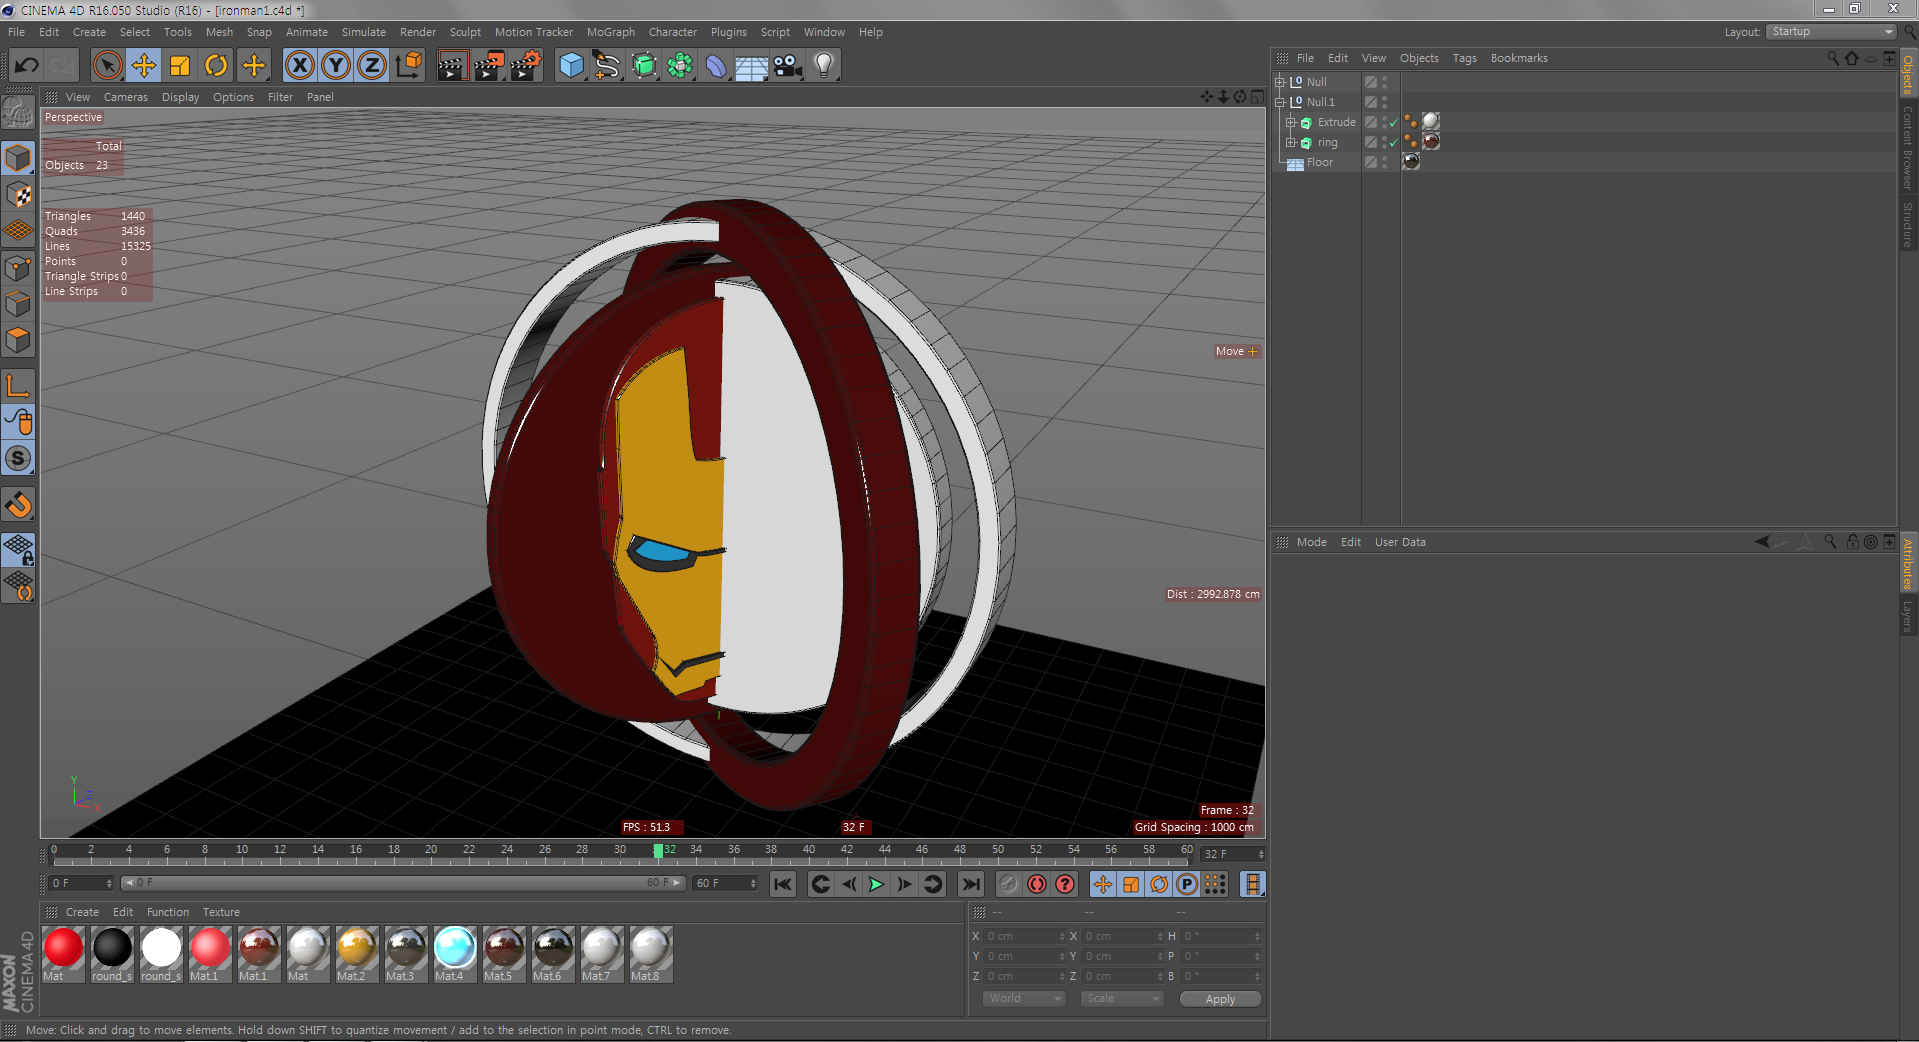
Task: Open the World coordinate dropdown
Action: tap(1024, 998)
